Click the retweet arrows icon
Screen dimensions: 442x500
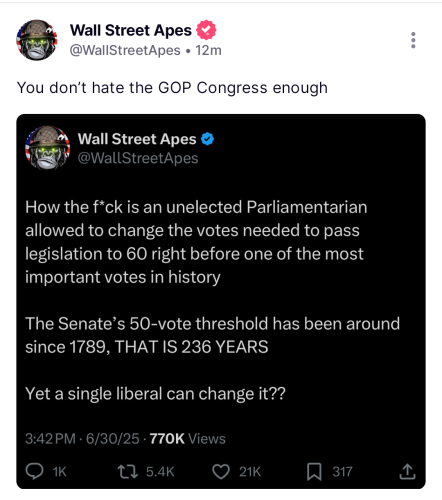(128, 472)
